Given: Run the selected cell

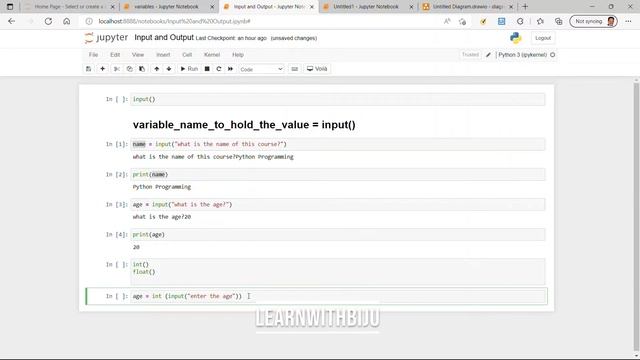Looking at the screenshot, I should click(189, 69).
